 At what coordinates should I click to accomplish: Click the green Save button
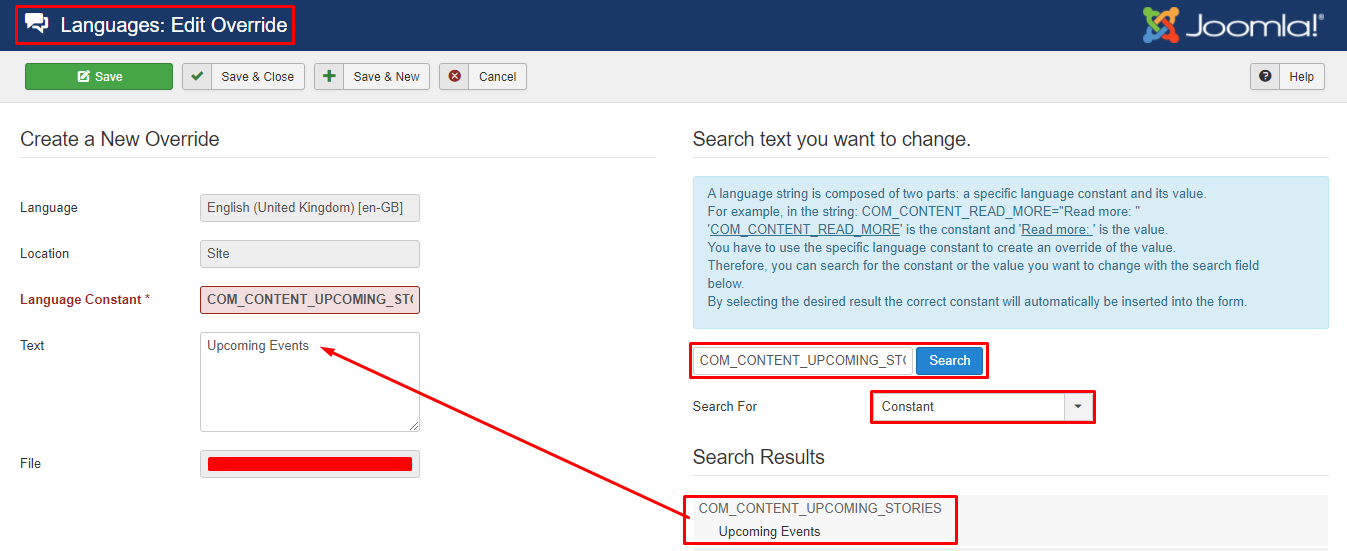(x=99, y=77)
